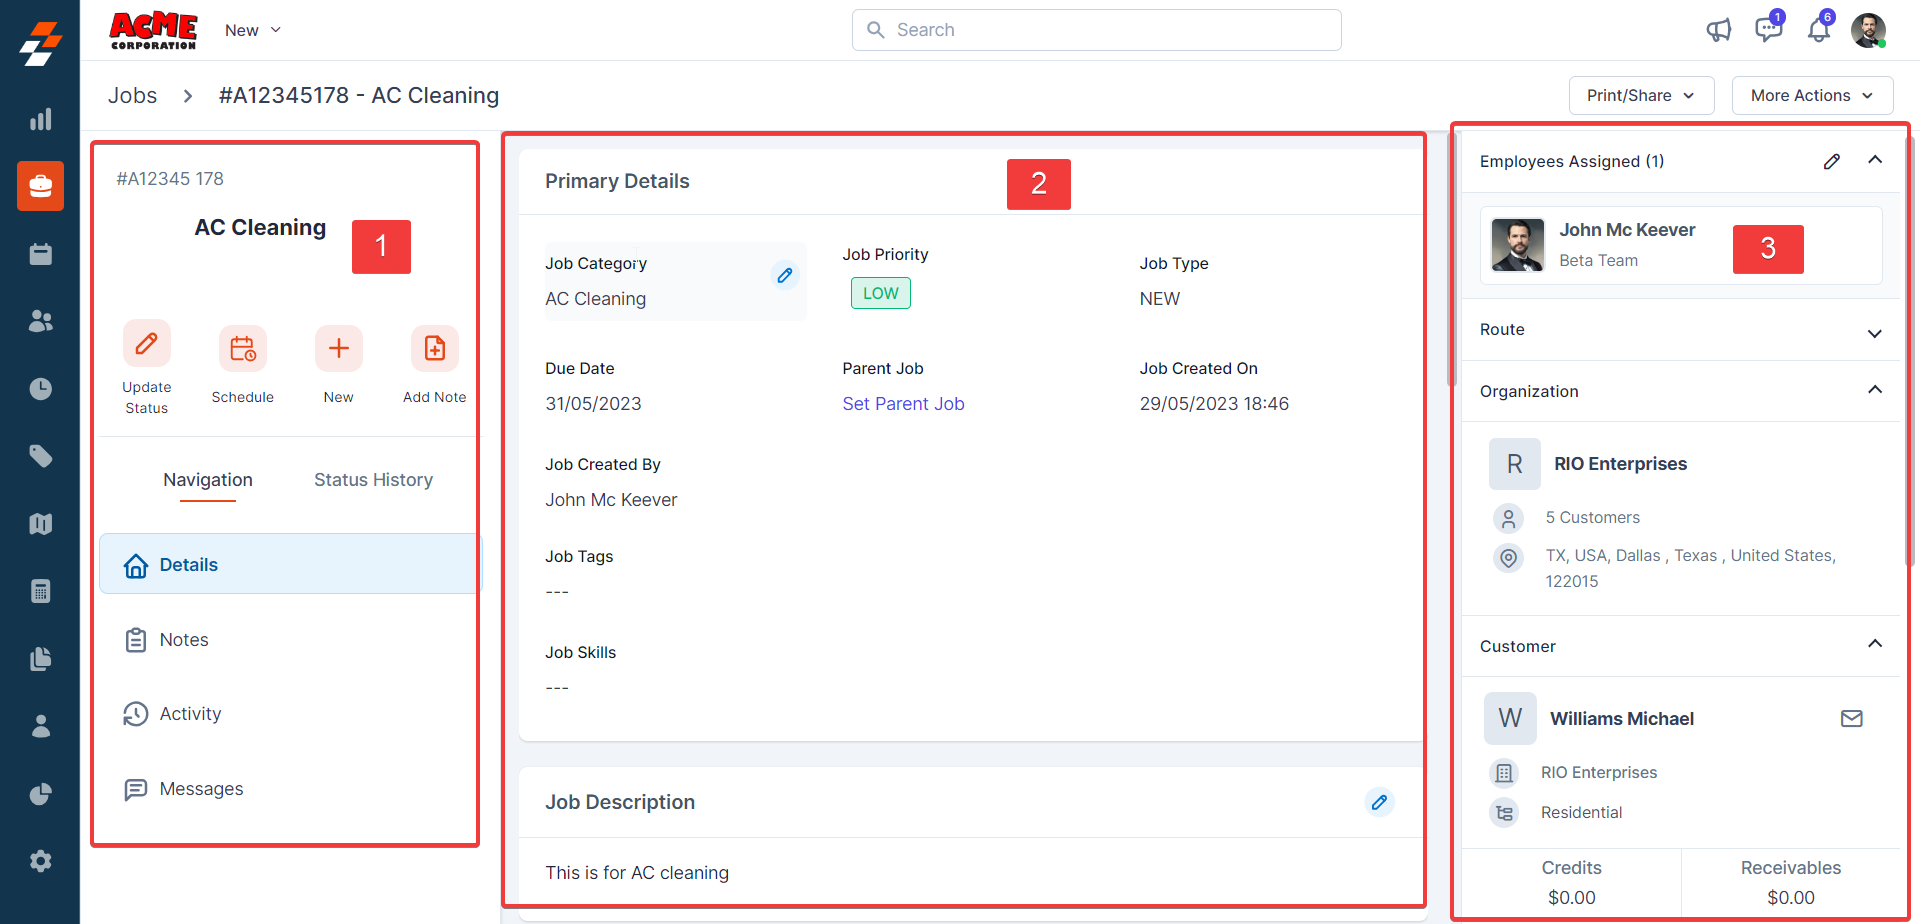Edit Job Category with pencil icon
This screenshot has height=924, width=1920.
point(785,275)
